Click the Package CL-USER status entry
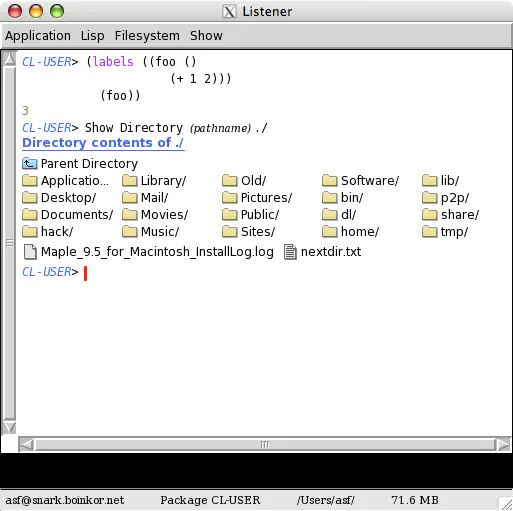Viewport: 513px width, 511px height. 210,500
